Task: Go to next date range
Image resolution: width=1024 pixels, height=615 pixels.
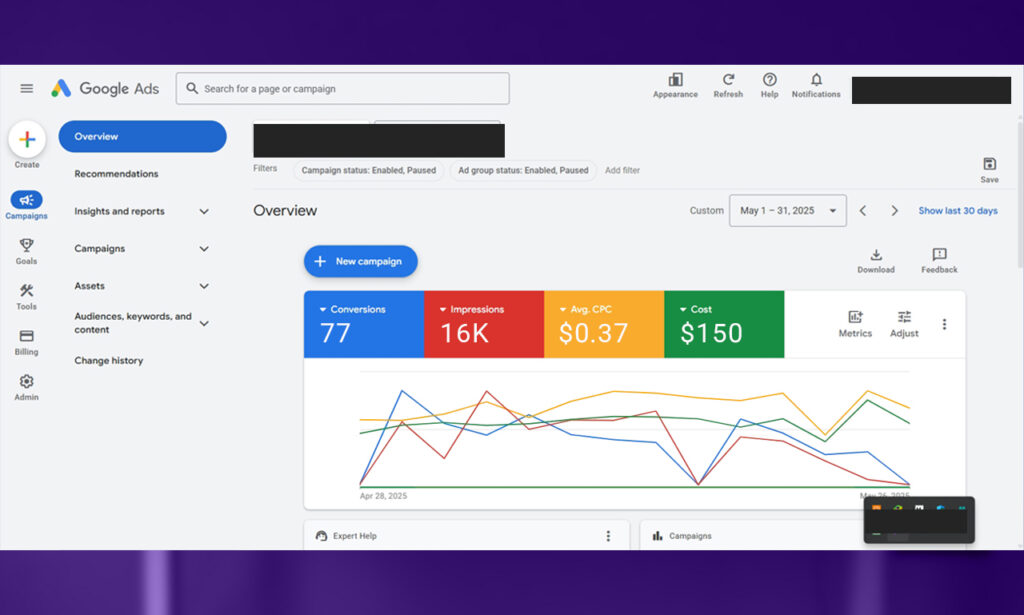Action: click(x=895, y=211)
